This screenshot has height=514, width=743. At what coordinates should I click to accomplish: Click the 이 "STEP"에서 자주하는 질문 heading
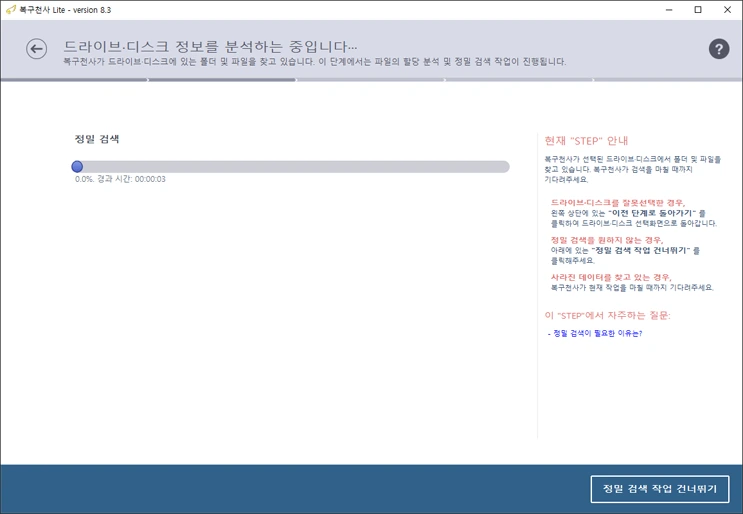click(x=607, y=316)
